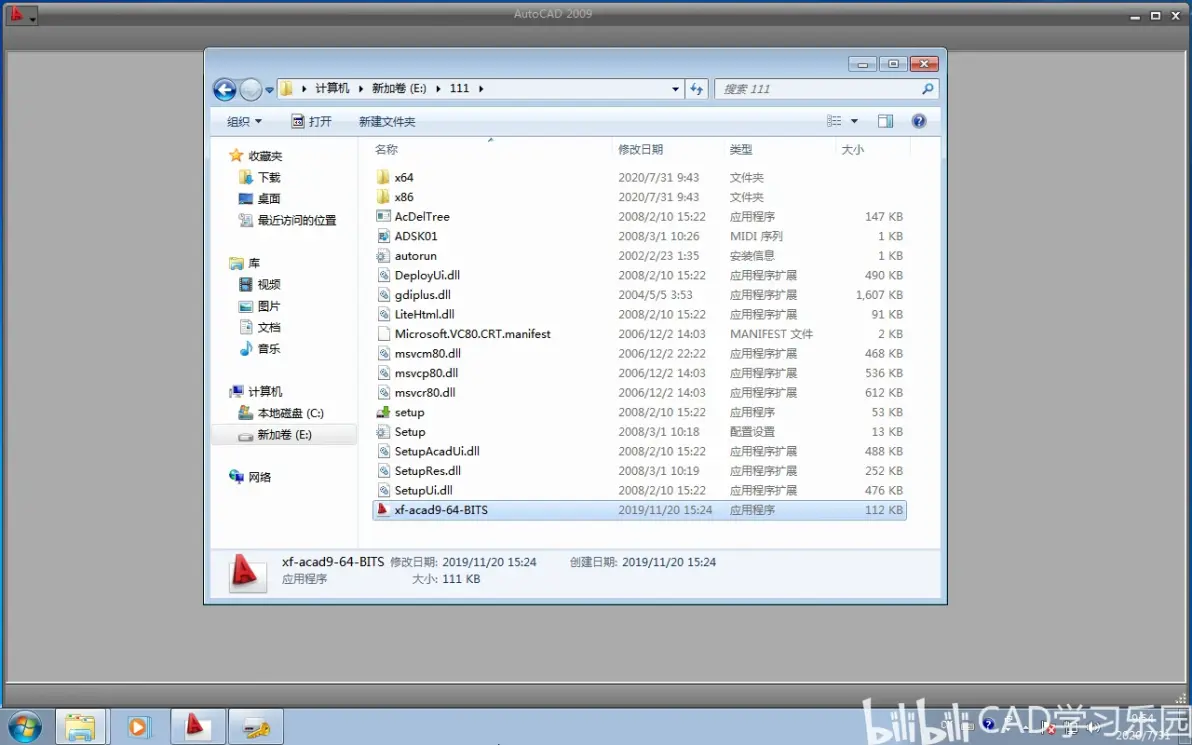This screenshot has height=745, width=1192.
Task: Click the search box for folder 111
Action: (x=826, y=89)
